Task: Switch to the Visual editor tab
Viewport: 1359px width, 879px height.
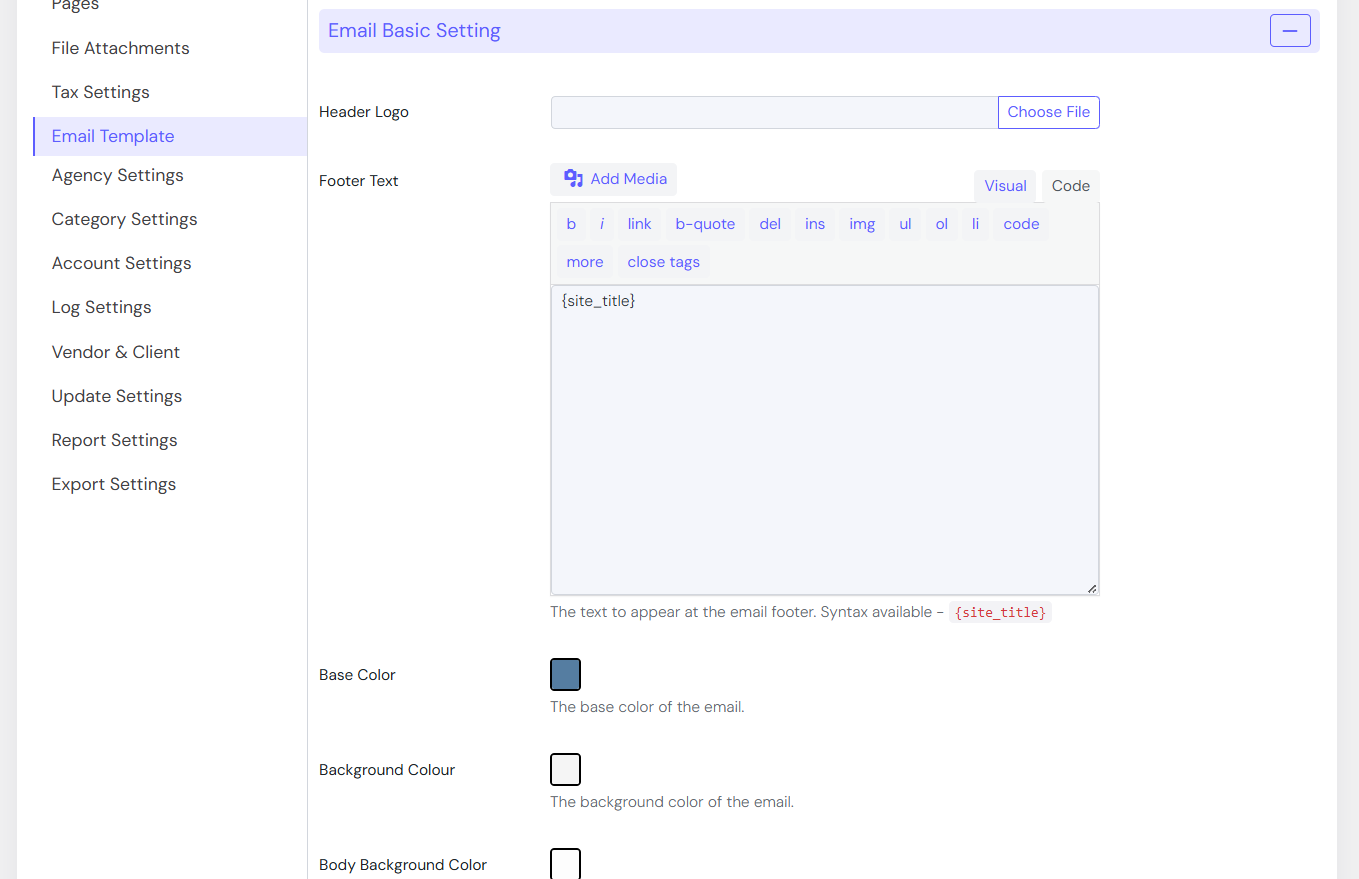Action: point(1004,186)
